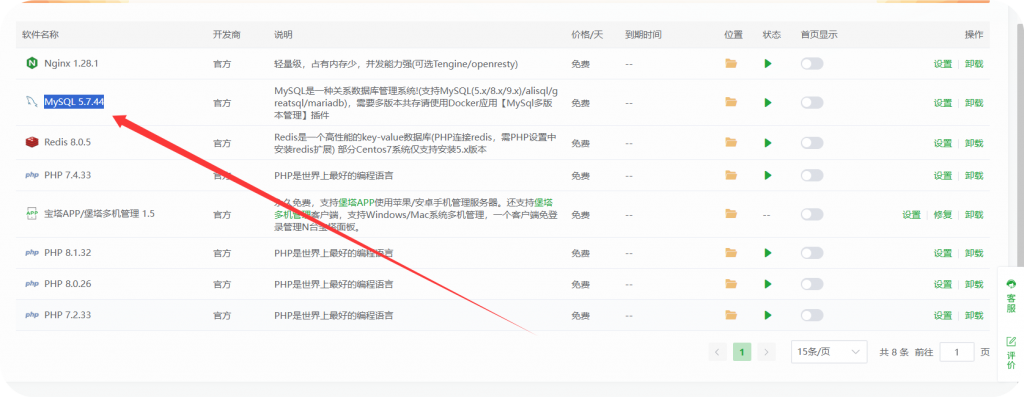Click 卸载 for Nginx 1.28.1
The image size is (1024, 397).
tap(974, 64)
